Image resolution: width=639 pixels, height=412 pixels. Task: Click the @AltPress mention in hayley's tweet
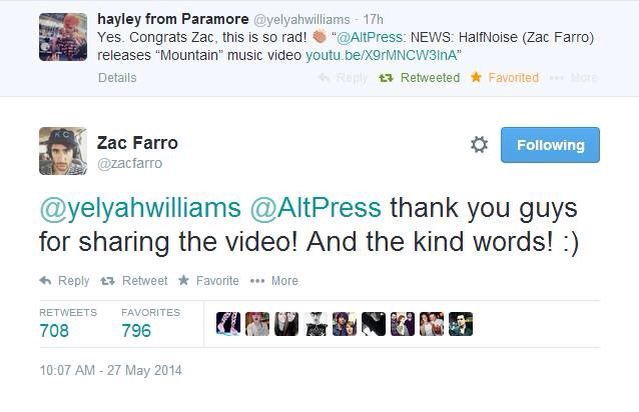point(370,37)
